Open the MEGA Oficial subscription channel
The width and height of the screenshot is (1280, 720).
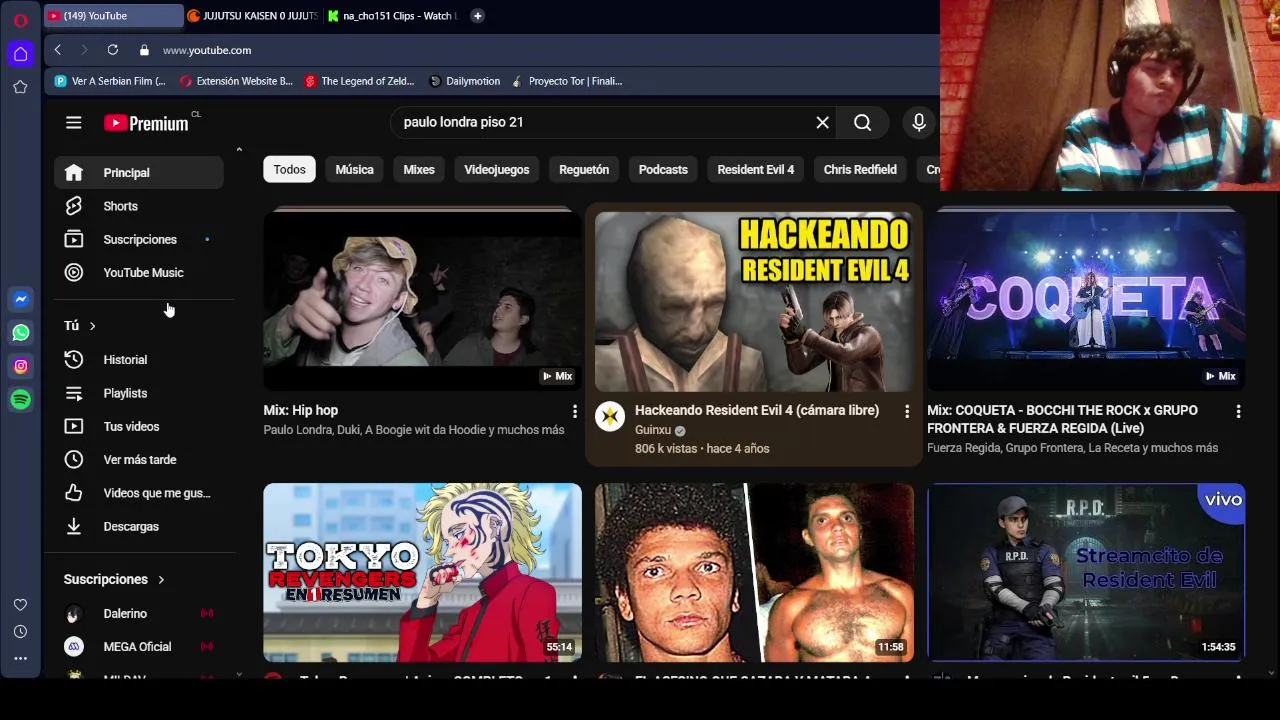click(x=138, y=647)
